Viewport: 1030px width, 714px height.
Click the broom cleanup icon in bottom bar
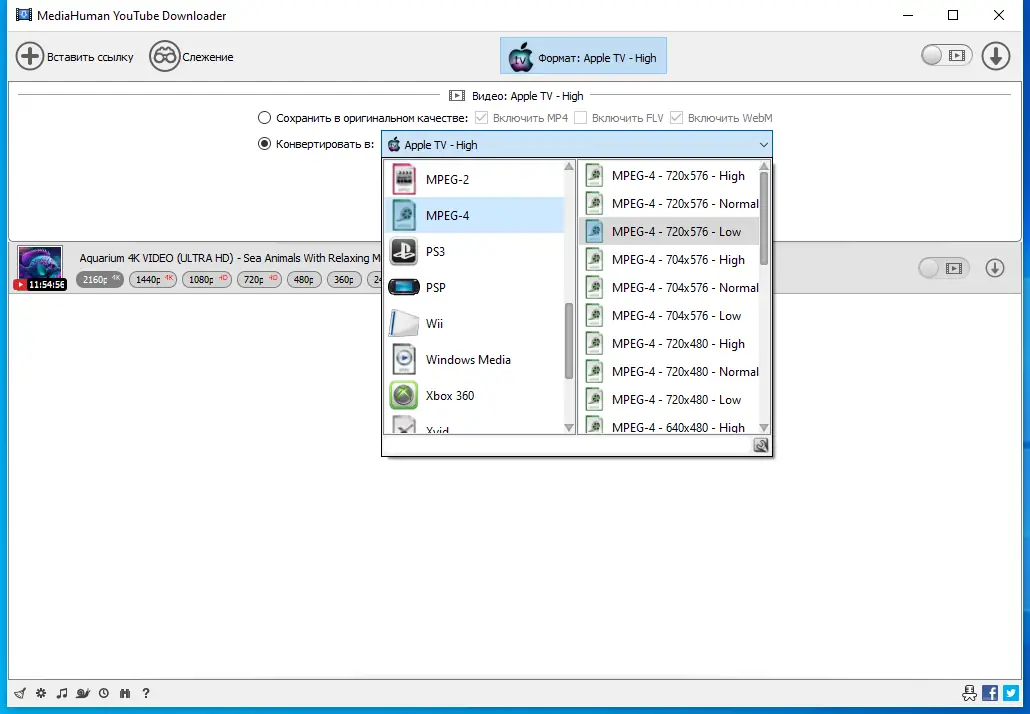(20, 693)
